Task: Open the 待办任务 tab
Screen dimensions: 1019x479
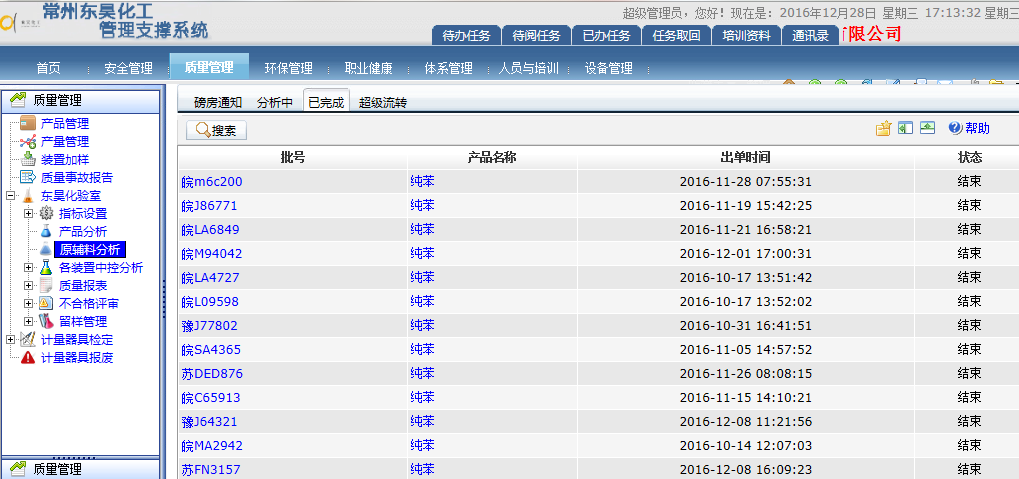Action: [466, 35]
